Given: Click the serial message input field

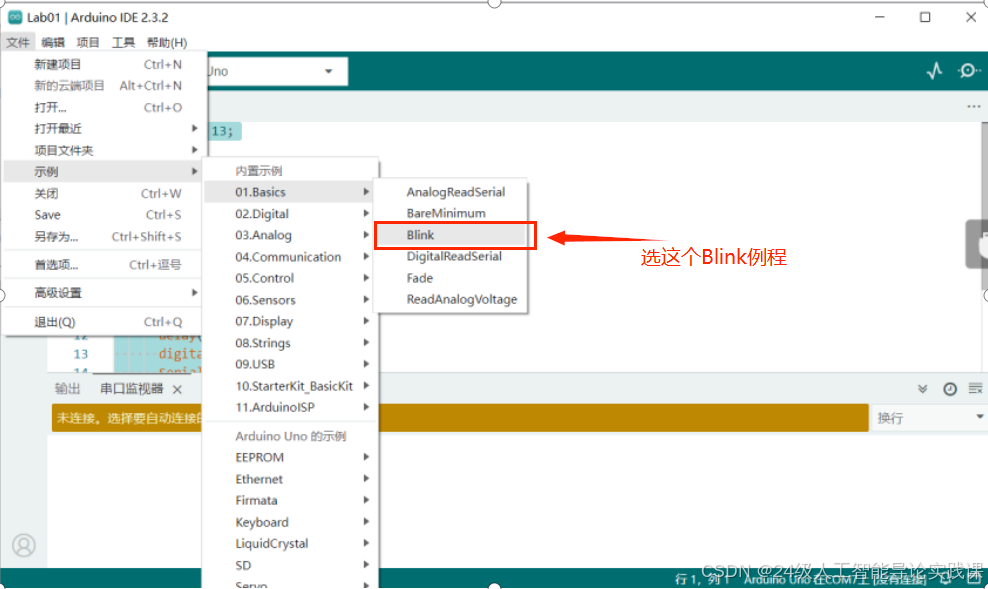Looking at the screenshot, I should [460, 418].
